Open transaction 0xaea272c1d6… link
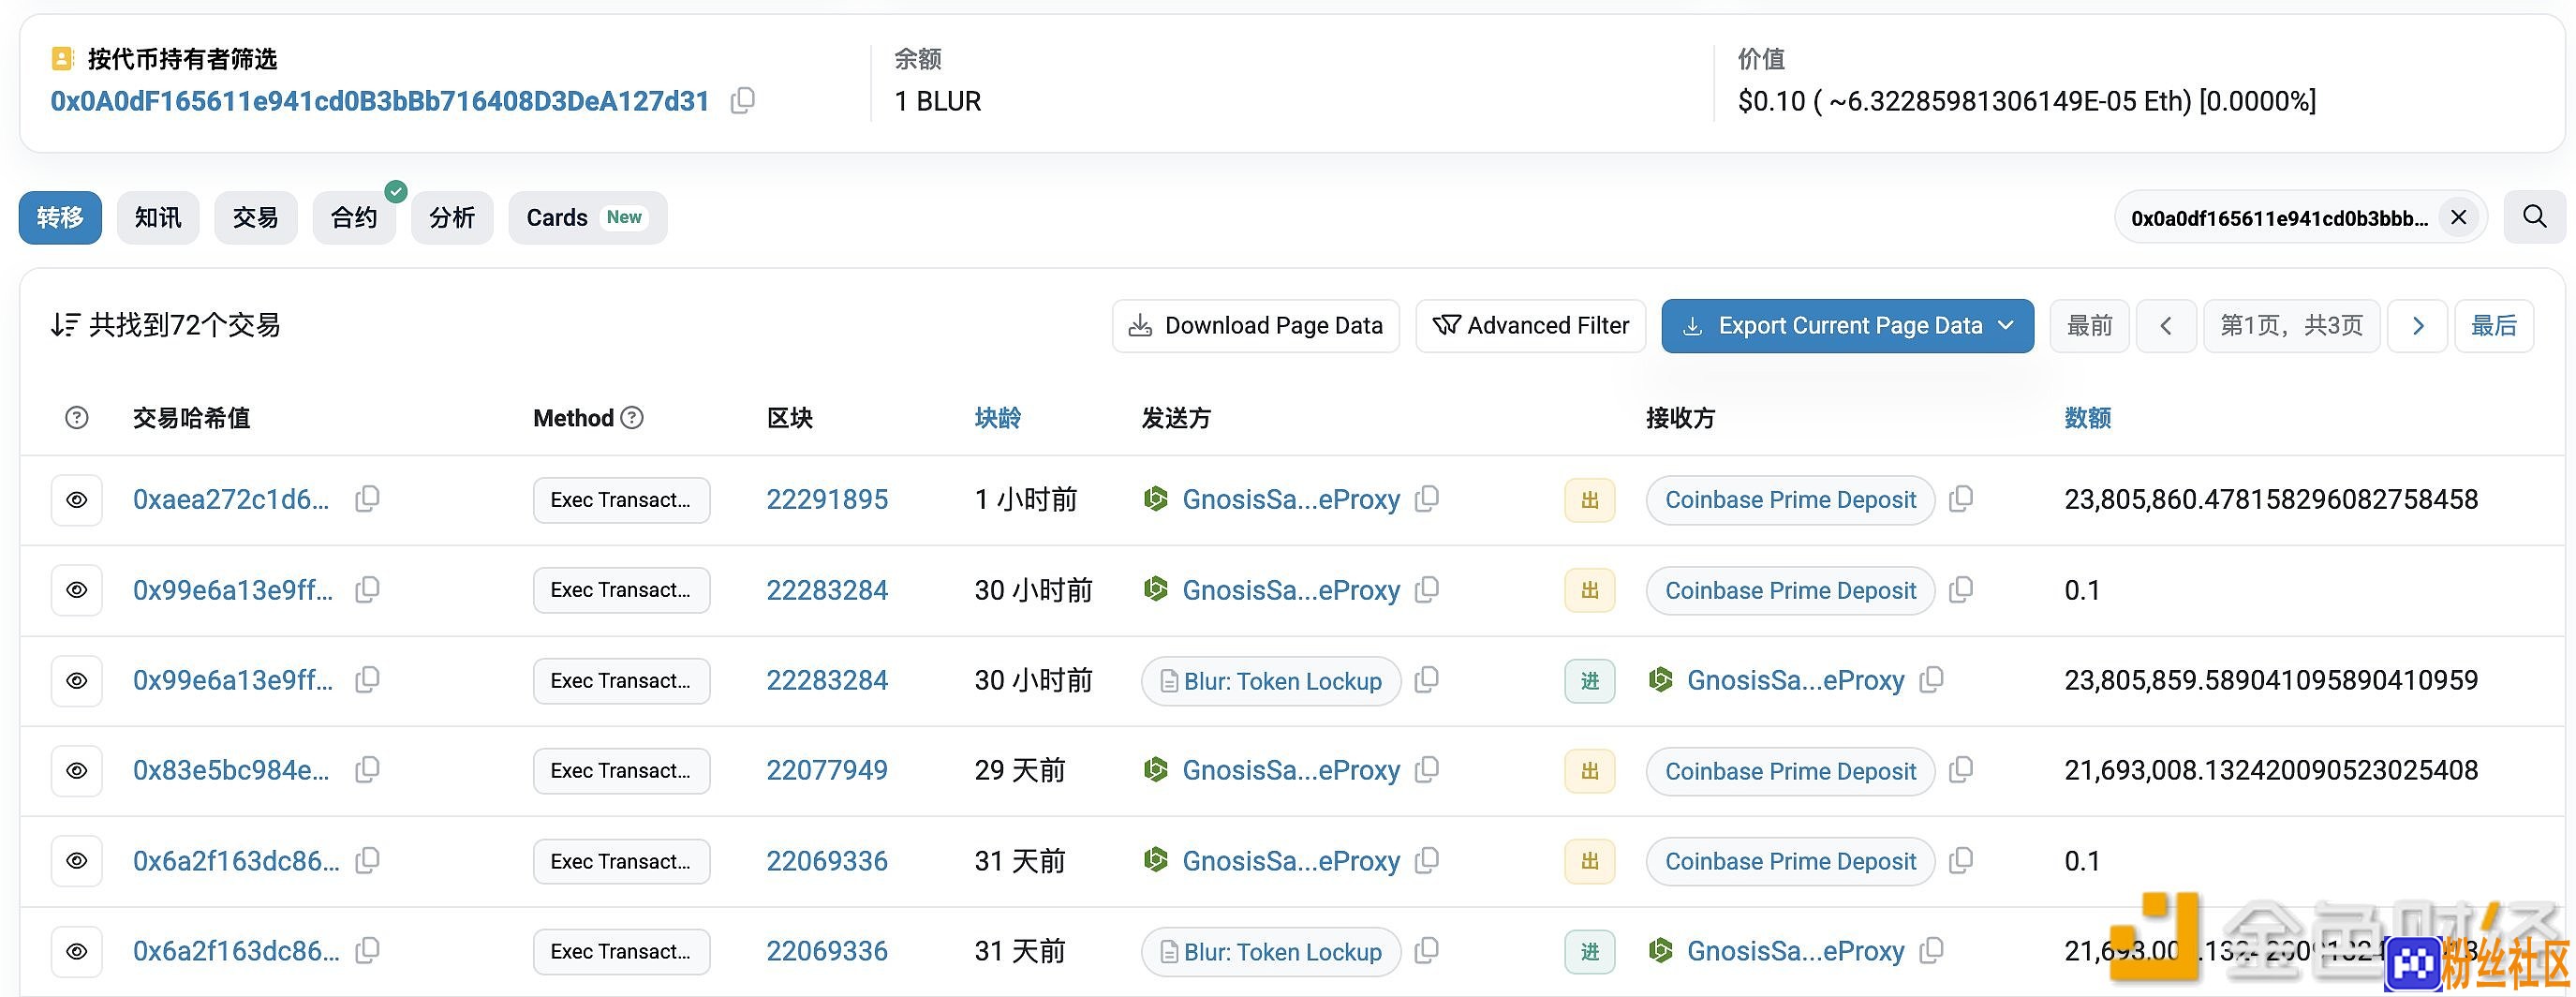2576x997 pixels. pos(231,499)
